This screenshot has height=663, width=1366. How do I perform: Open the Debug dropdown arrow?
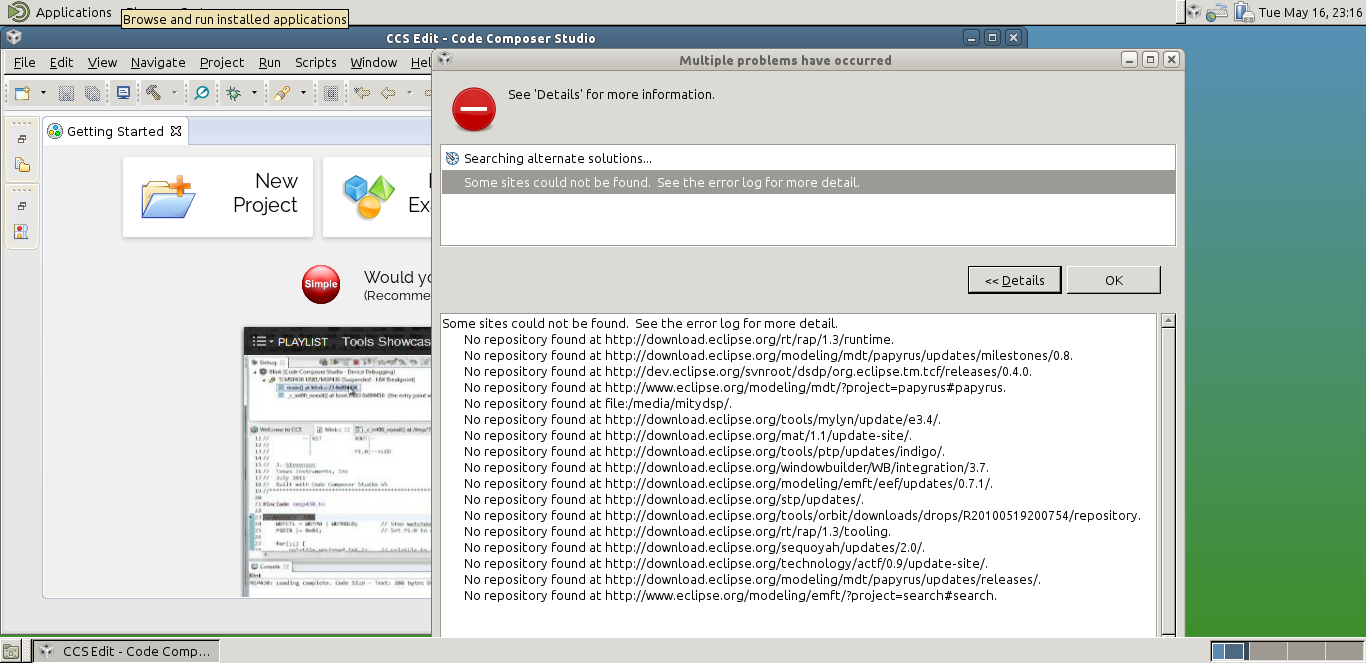254,93
